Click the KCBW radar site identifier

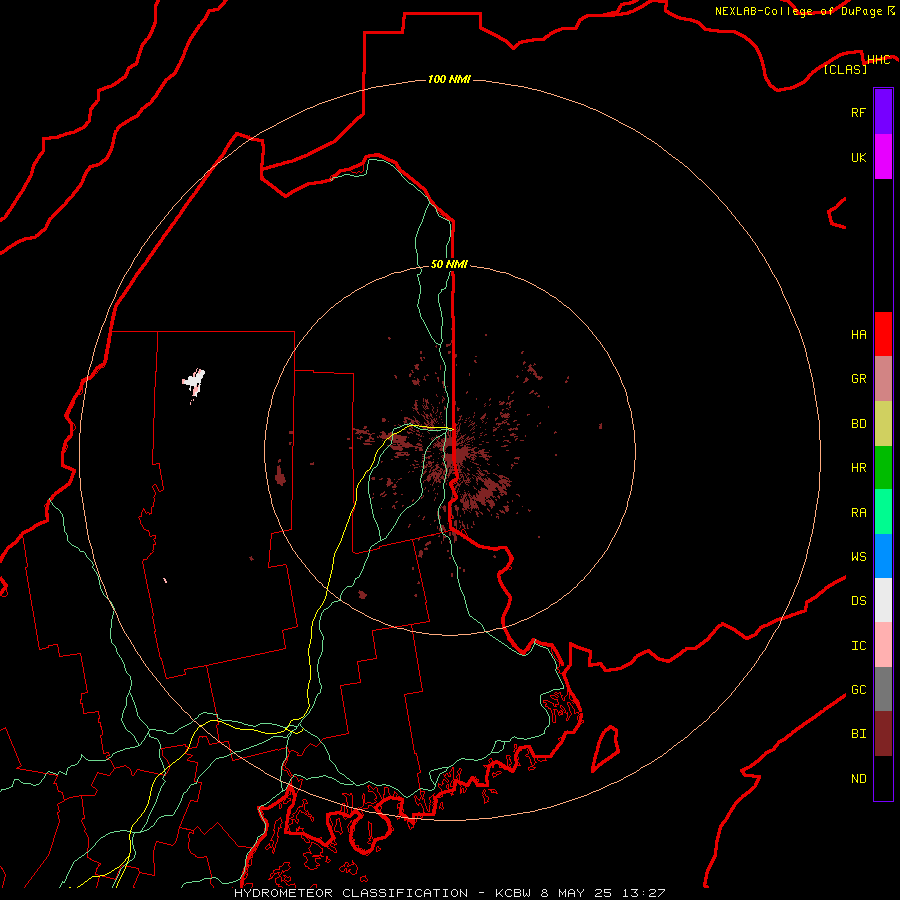click(513, 893)
